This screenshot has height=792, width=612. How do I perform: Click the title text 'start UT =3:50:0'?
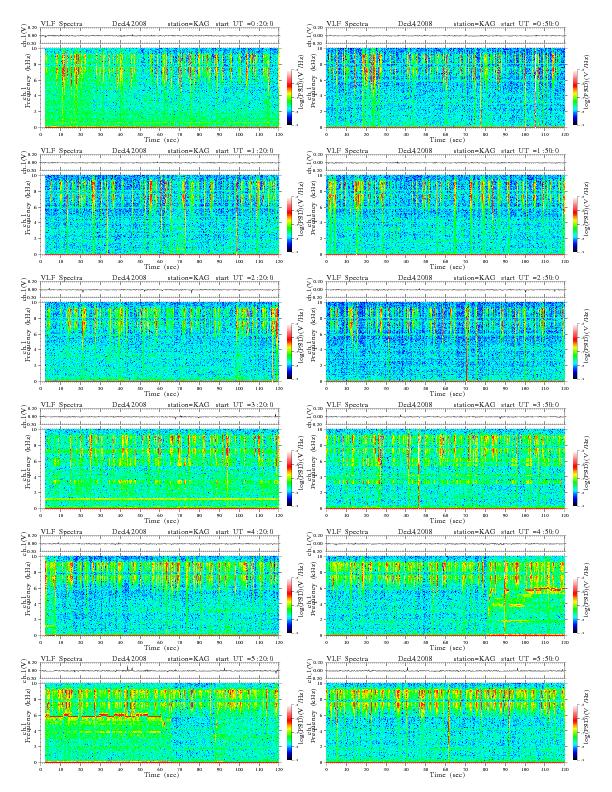click(x=530, y=405)
